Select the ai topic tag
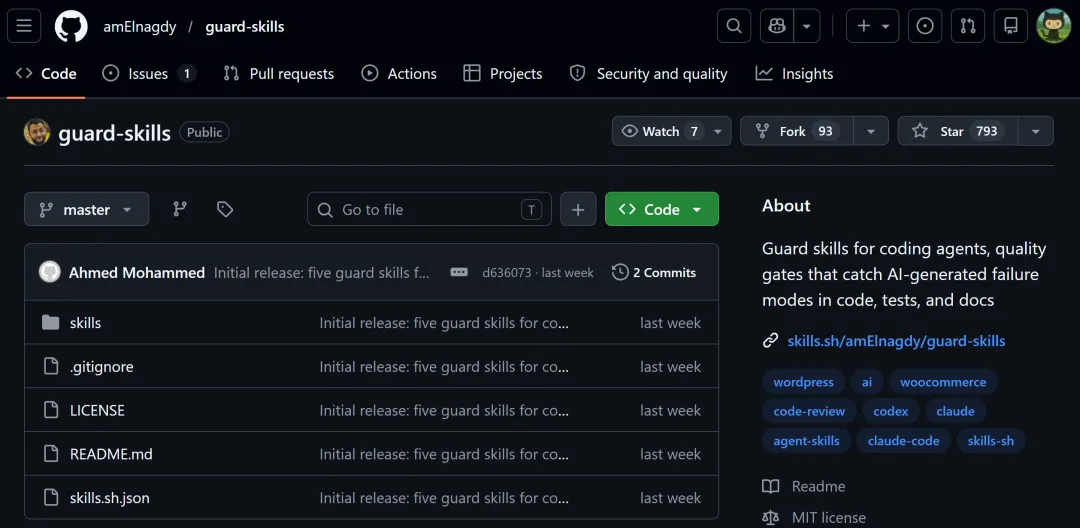 tap(867, 382)
